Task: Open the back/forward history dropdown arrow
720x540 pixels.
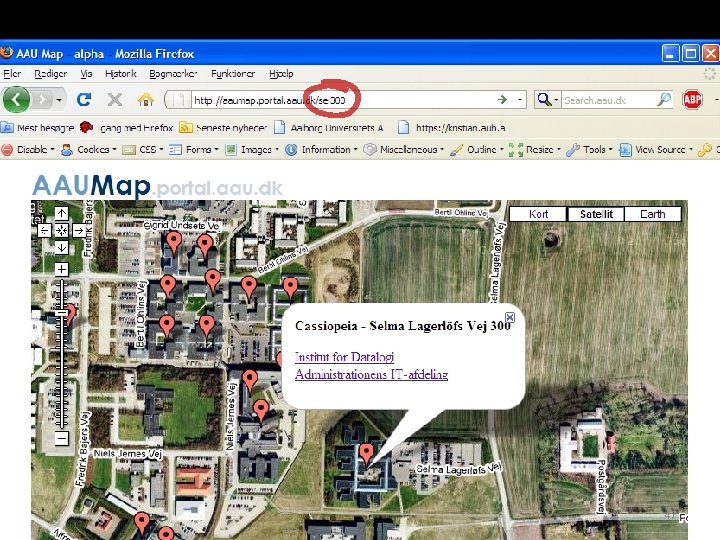Action: [59, 100]
